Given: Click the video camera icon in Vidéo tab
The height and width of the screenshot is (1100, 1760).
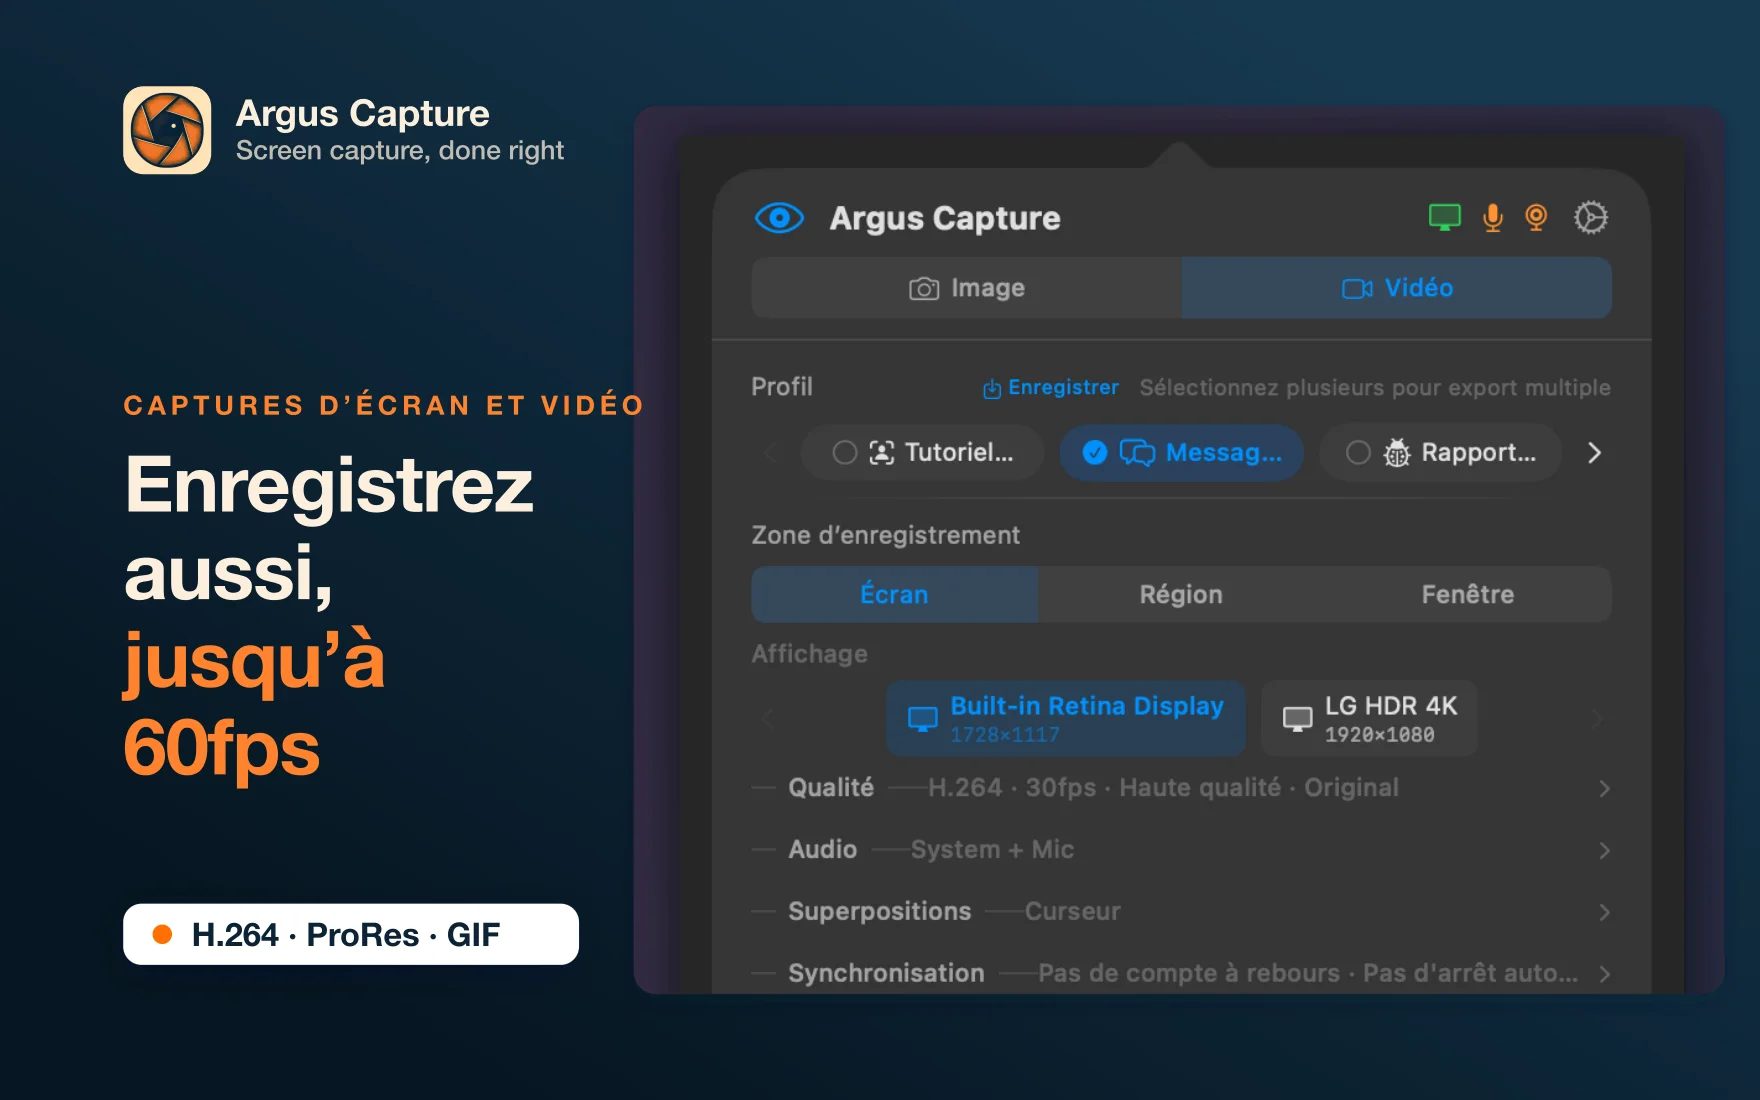Looking at the screenshot, I should pos(1357,289).
